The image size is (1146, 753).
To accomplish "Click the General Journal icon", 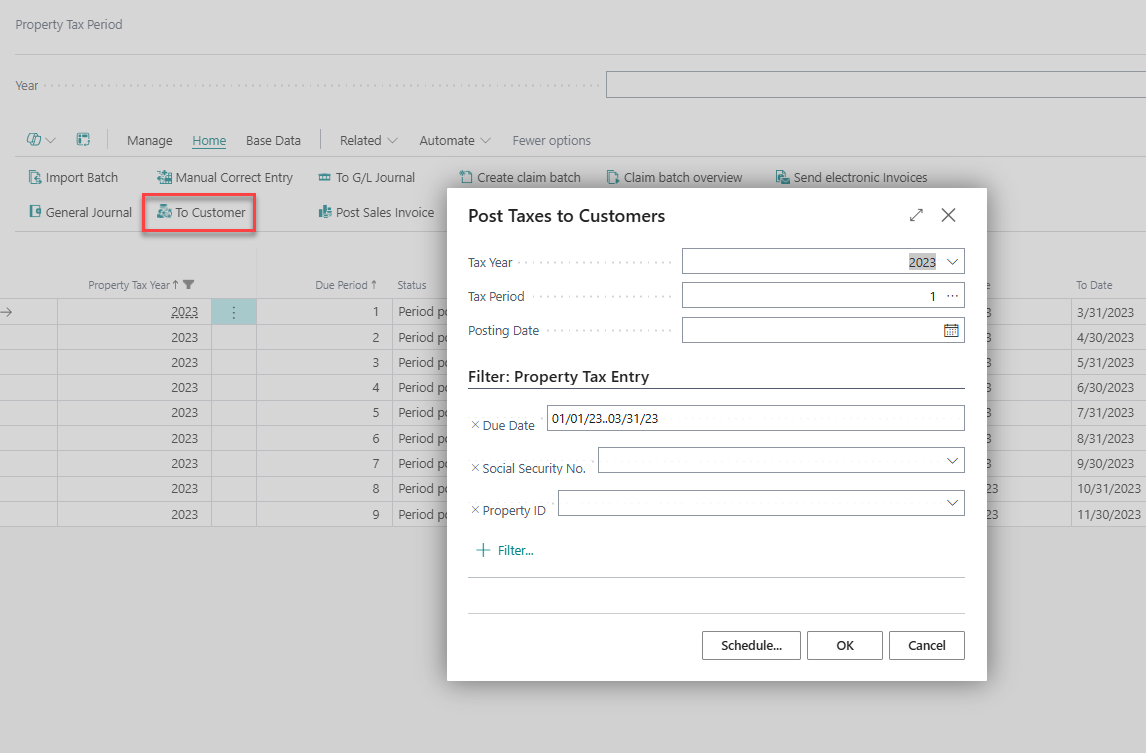I will 34,212.
